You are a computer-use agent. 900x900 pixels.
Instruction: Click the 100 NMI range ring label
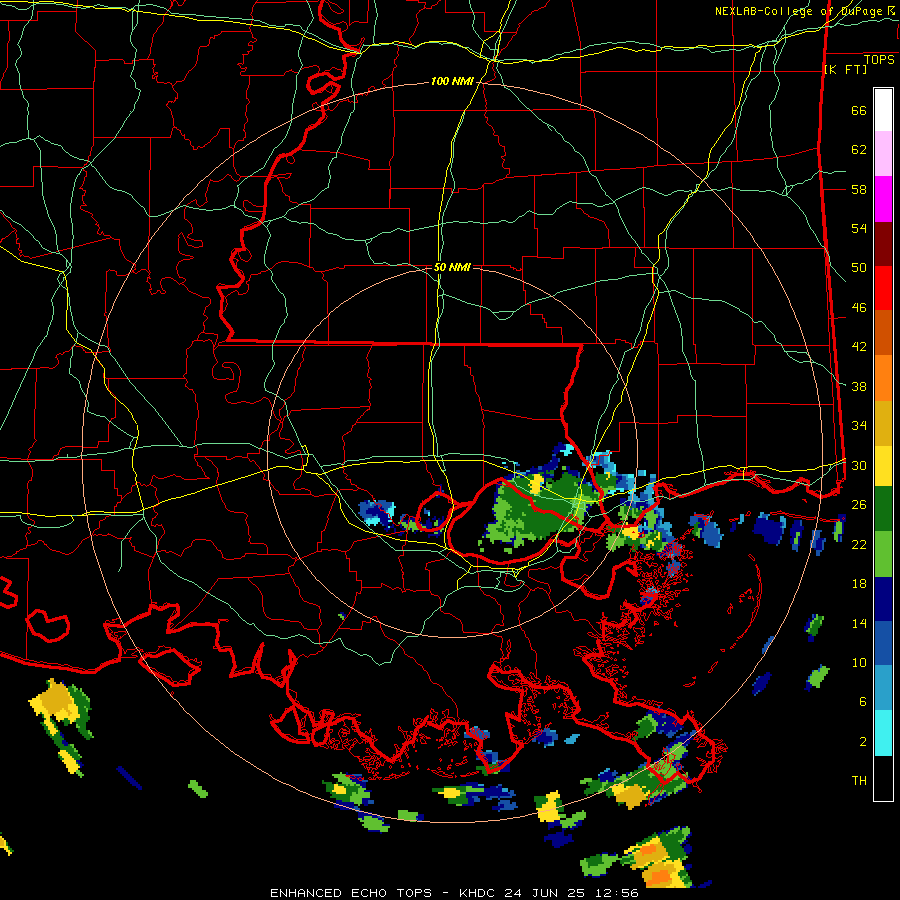[452, 82]
